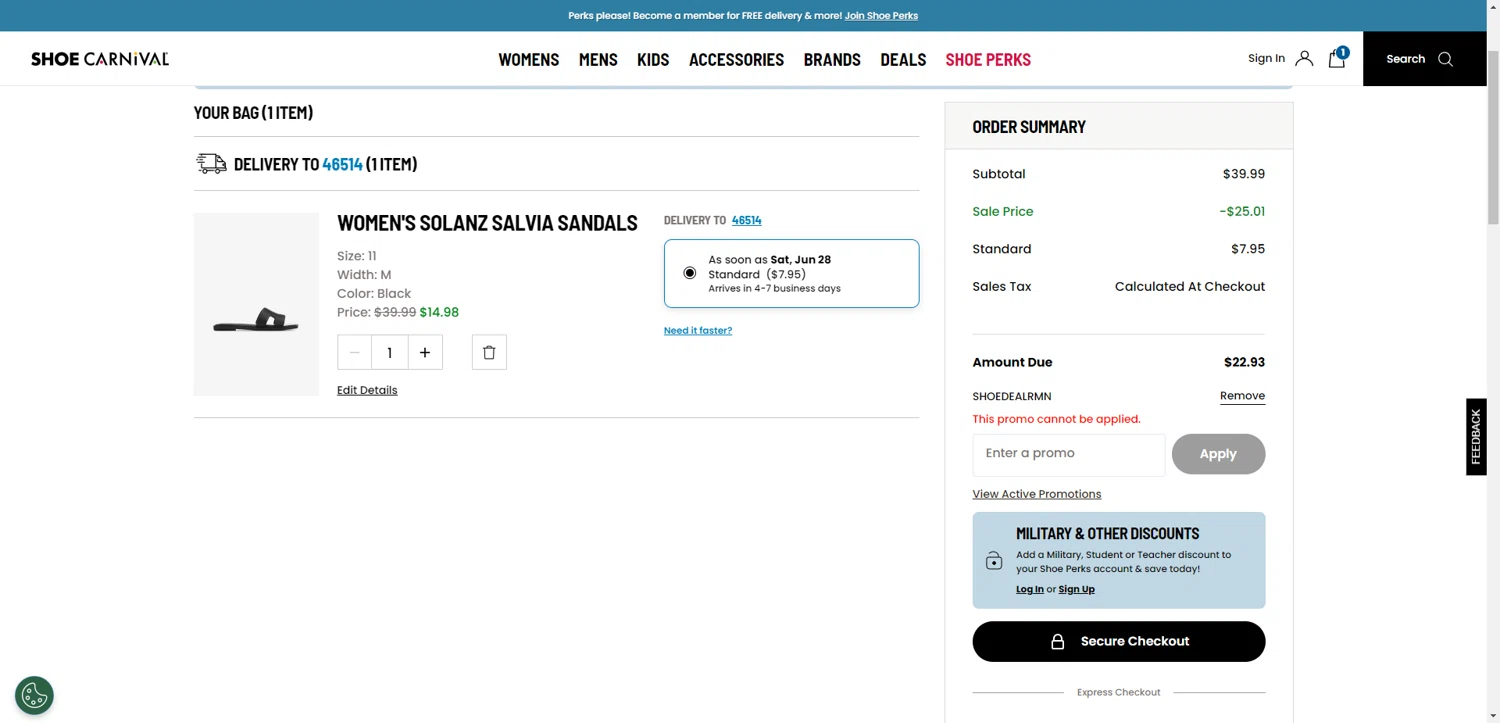
Task: Open the shopping bag icon in header
Action: 1337,58
